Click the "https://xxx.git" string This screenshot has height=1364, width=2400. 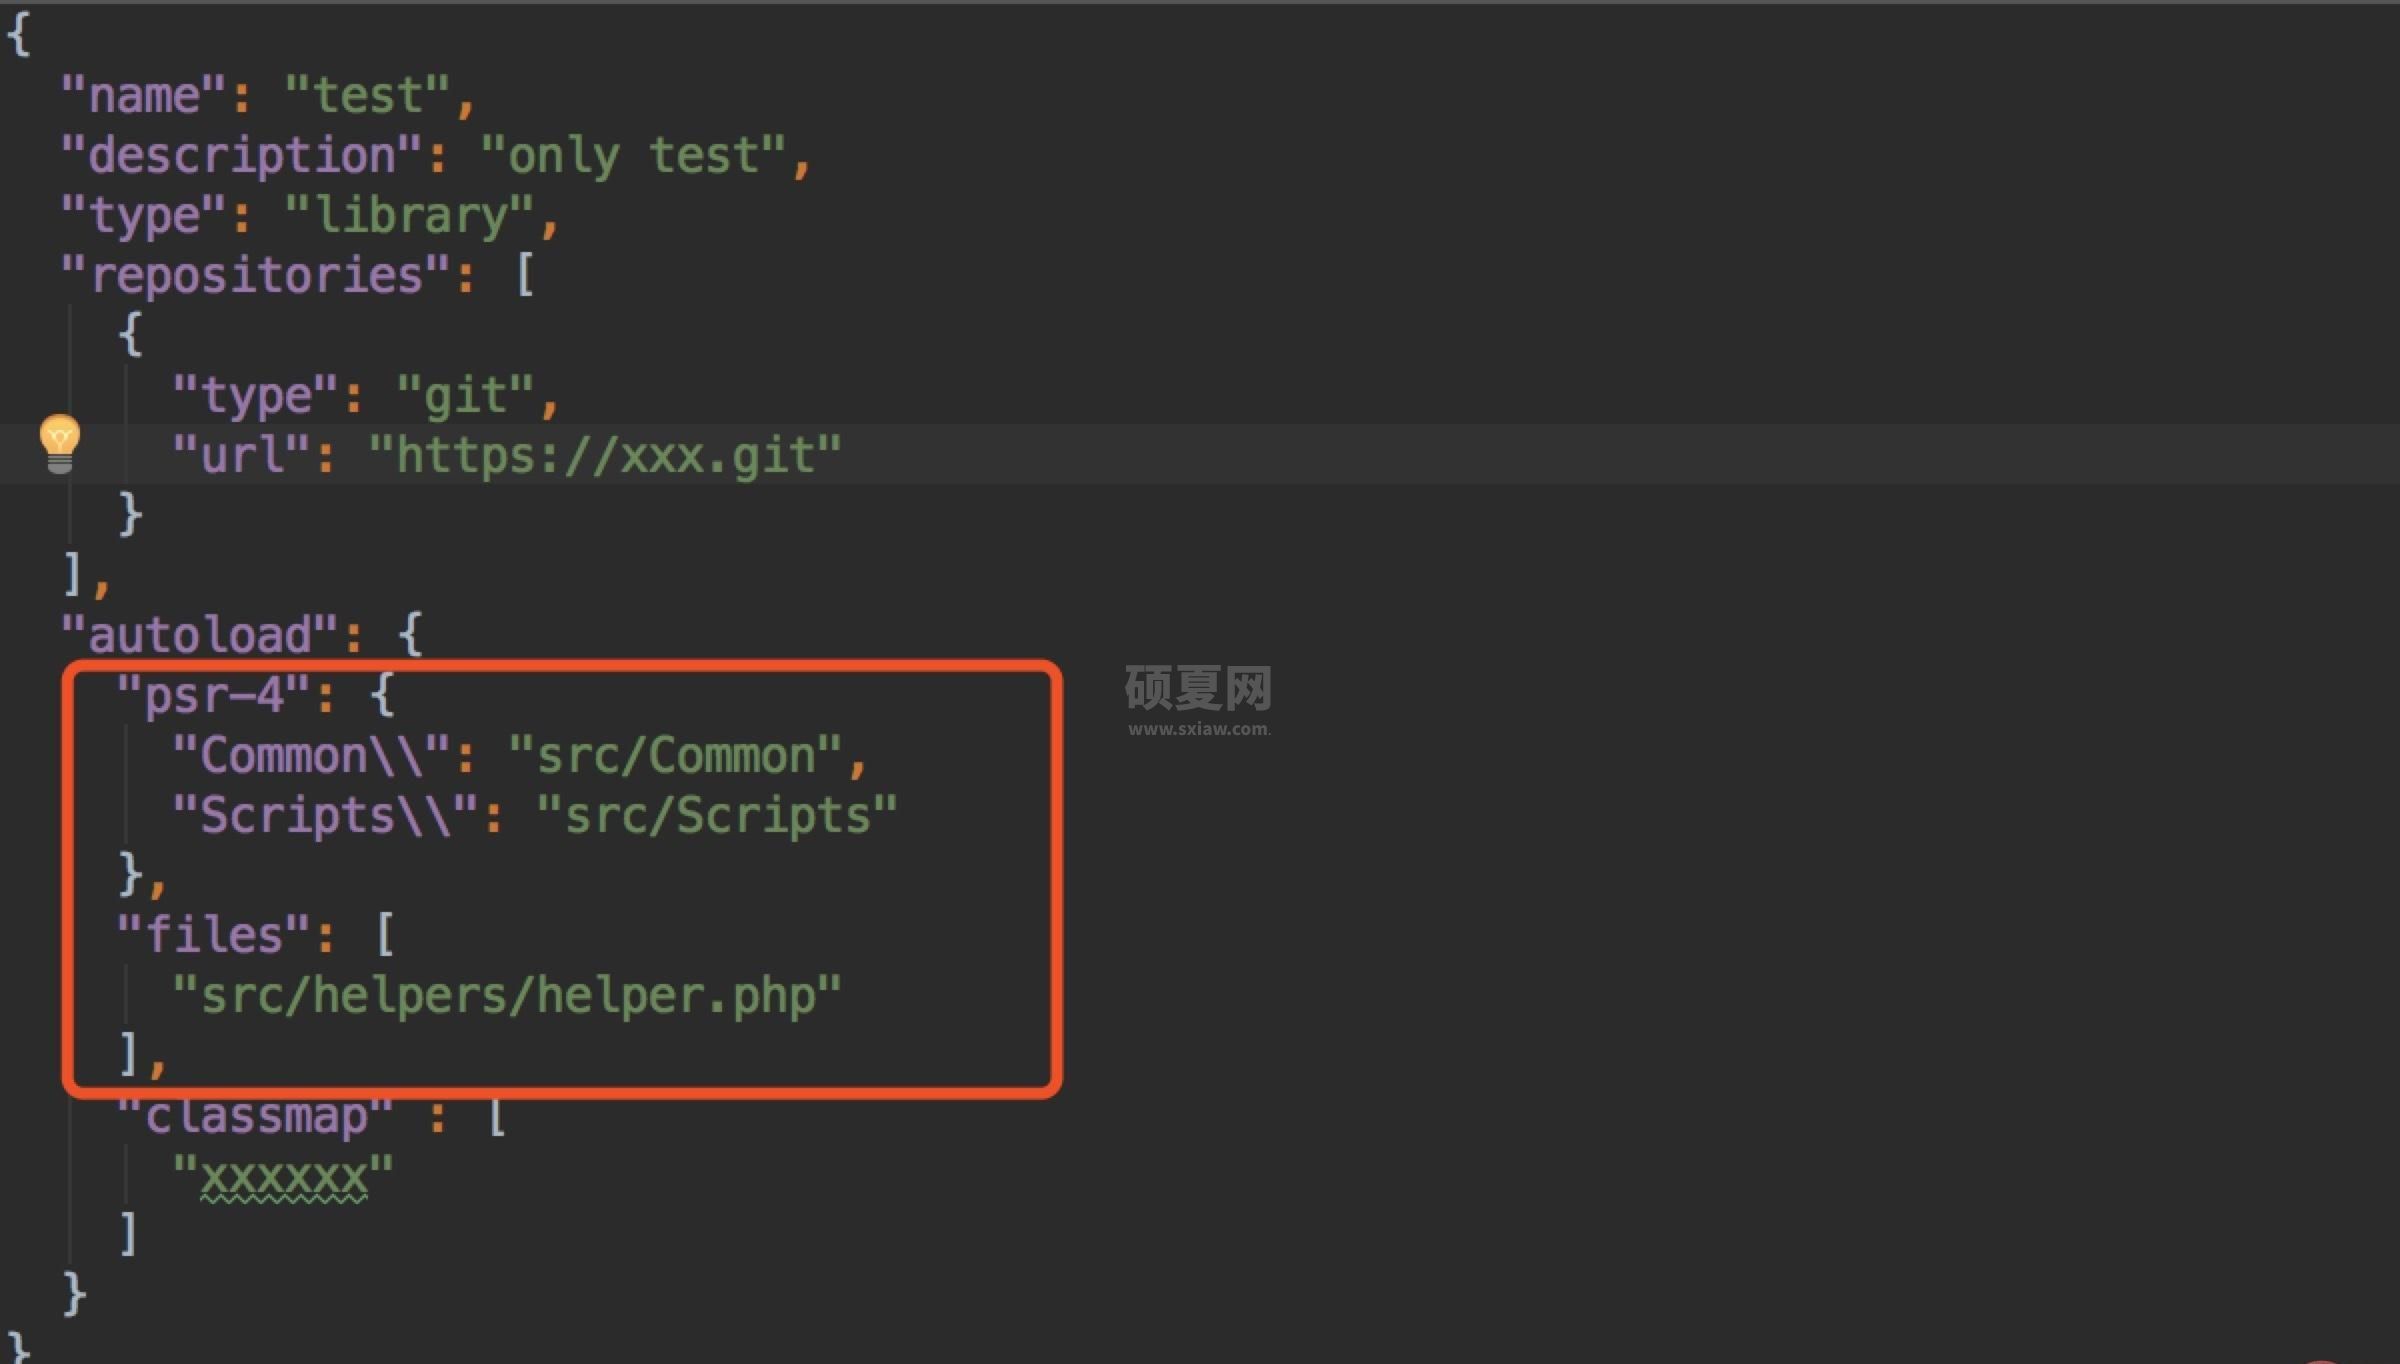click(x=605, y=456)
